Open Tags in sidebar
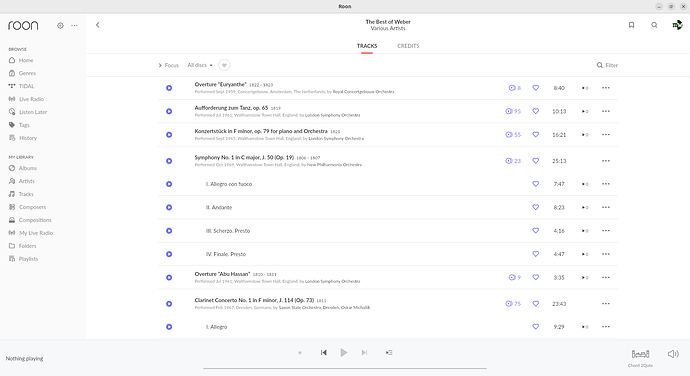 pyautogui.click(x=24, y=125)
